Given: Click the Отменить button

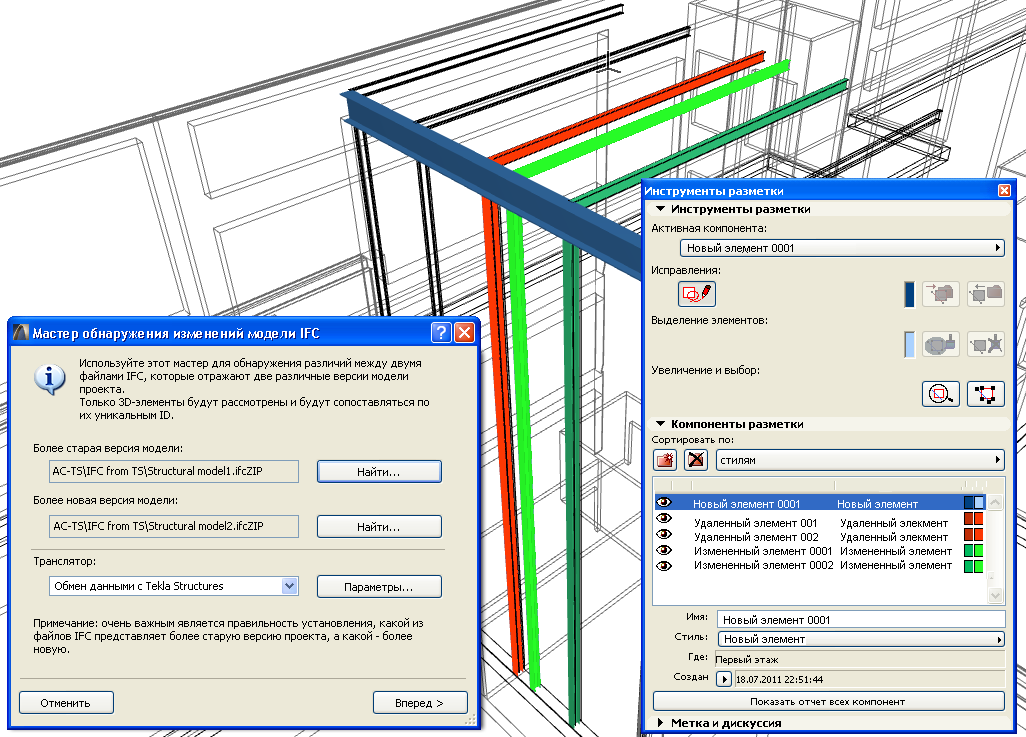Looking at the screenshot, I should click(x=66, y=702).
